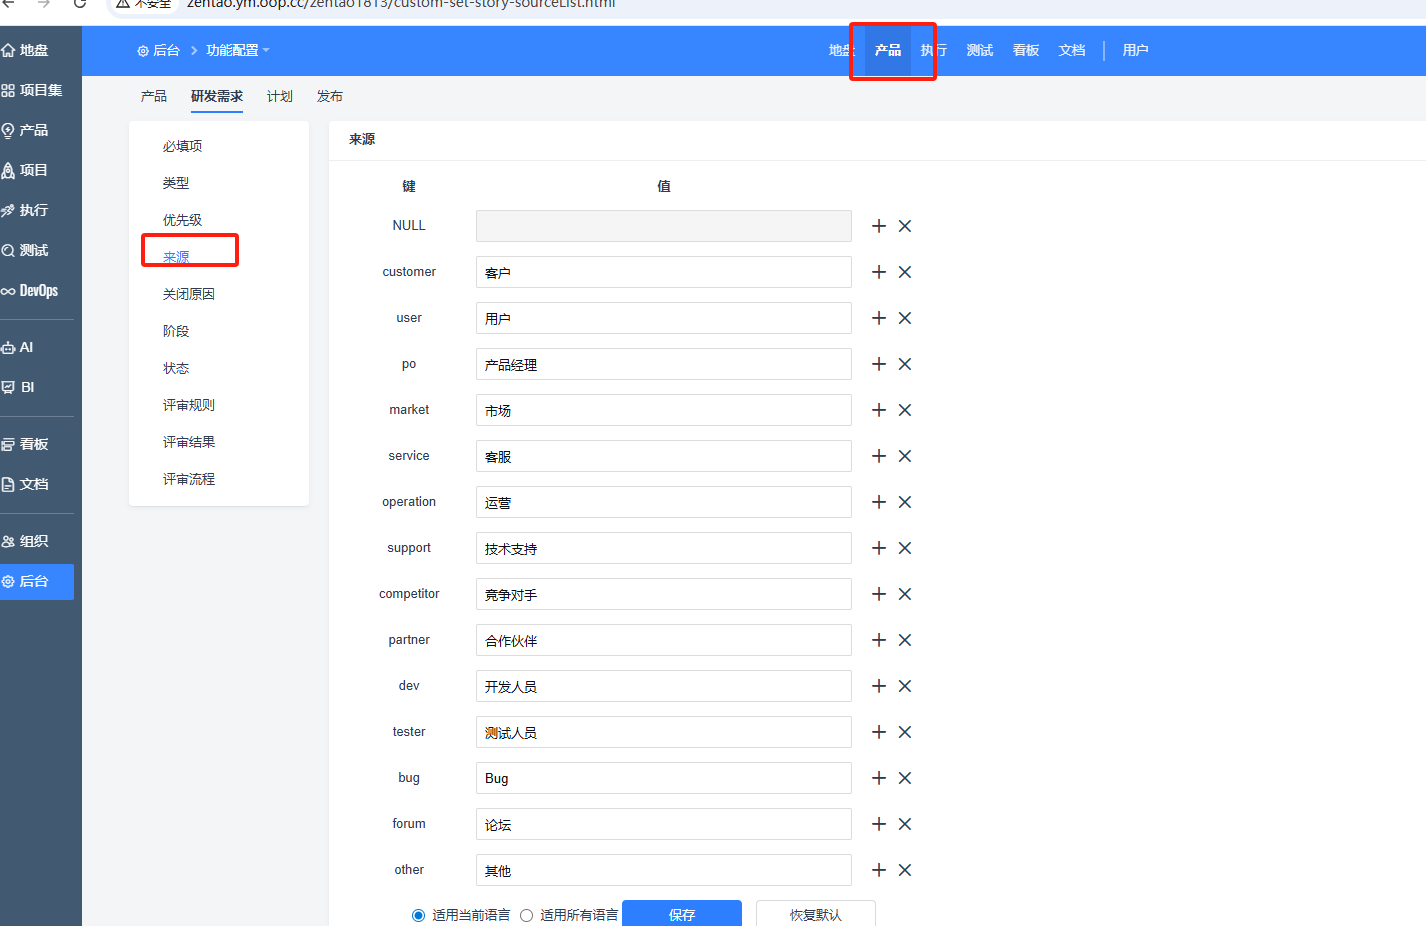
Task: Click the 后台 breadcrumb link in the header
Action: point(159,50)
